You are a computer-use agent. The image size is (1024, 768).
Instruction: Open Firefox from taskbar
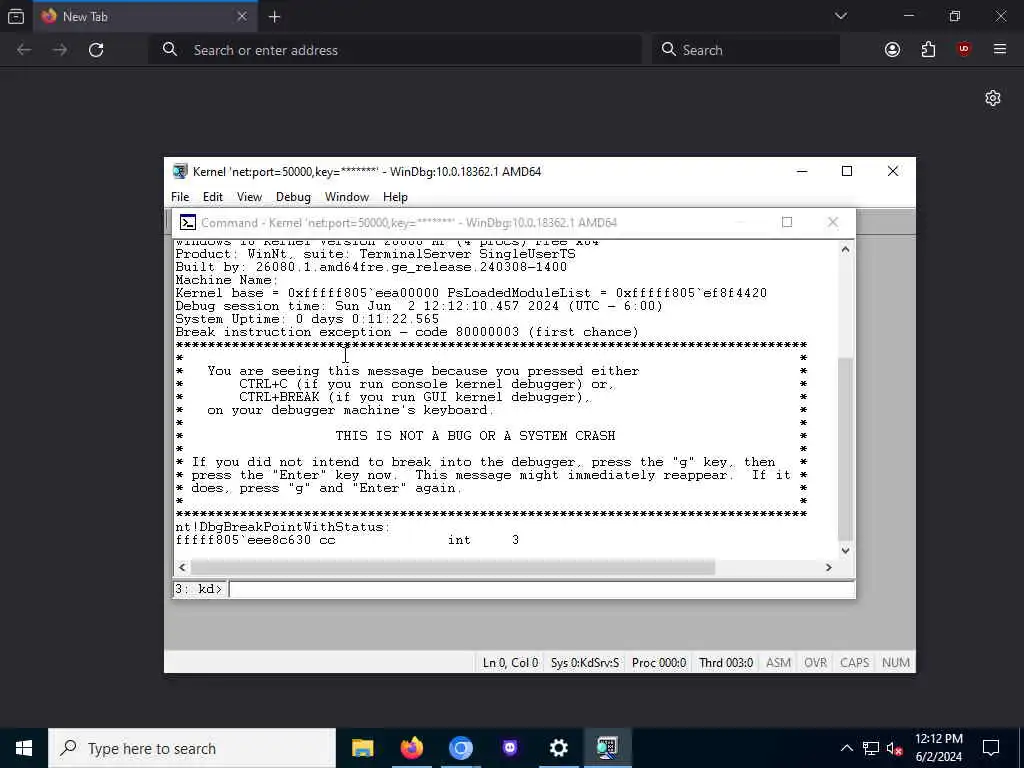pyautogui.click(x=411, y=748)
